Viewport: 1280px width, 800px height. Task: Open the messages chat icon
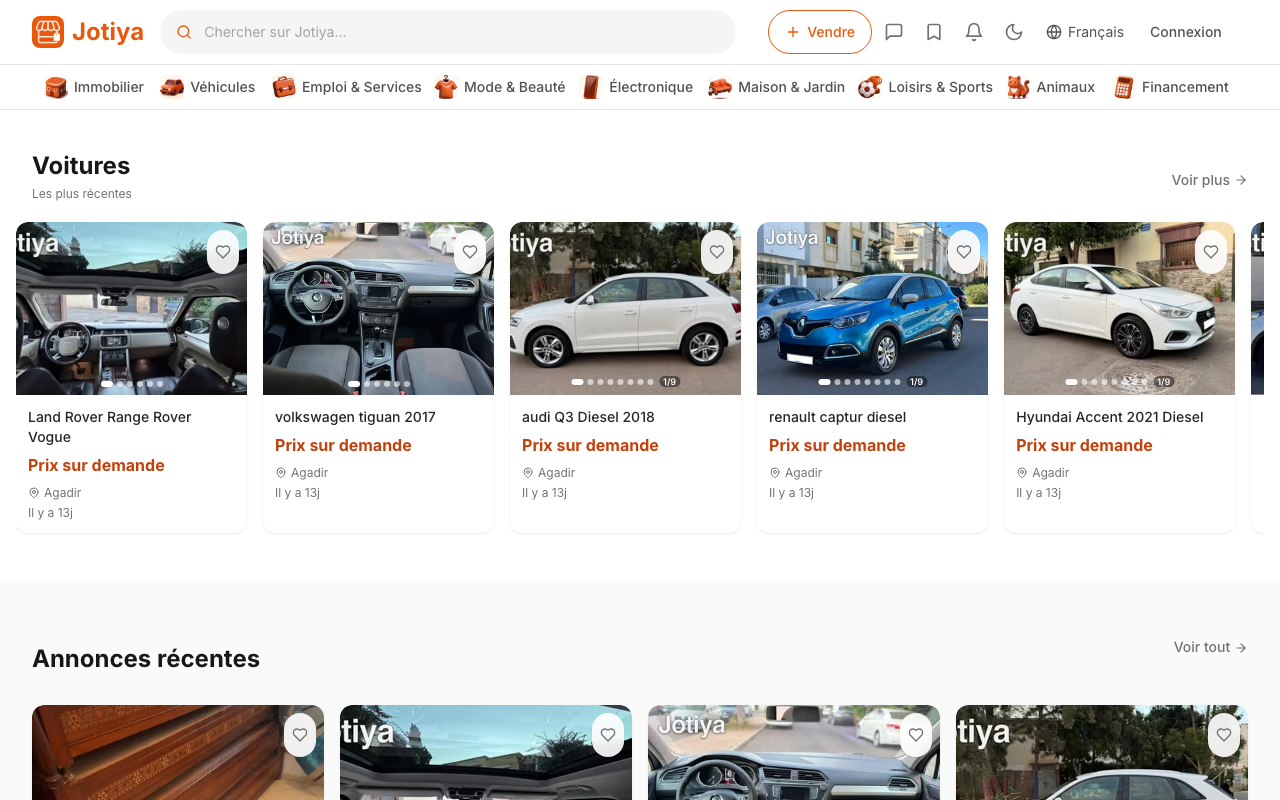[894, 32]
